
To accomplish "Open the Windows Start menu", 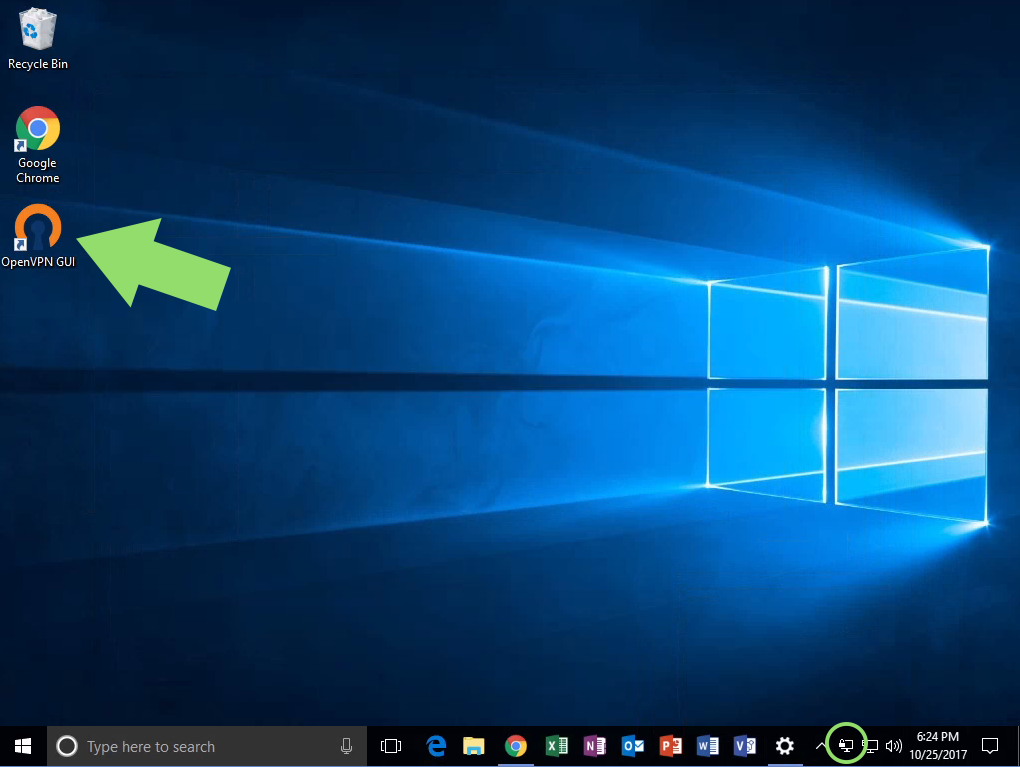I will (x=23, y=746).
